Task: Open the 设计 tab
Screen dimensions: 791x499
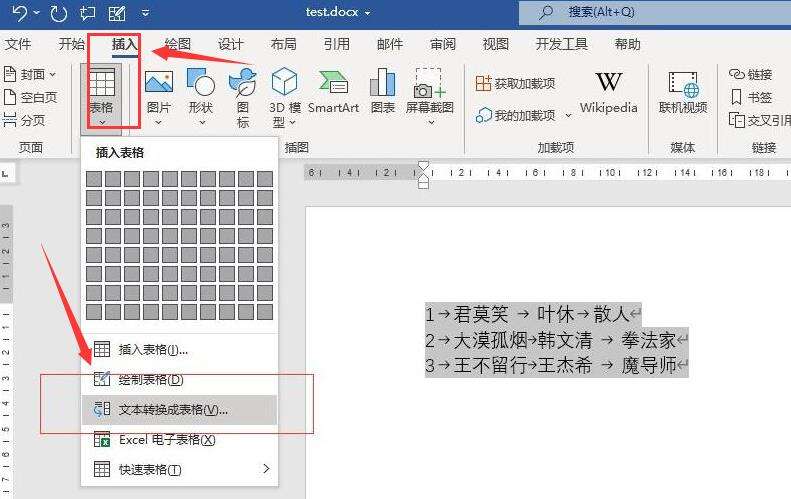Action: coord(231,44)
